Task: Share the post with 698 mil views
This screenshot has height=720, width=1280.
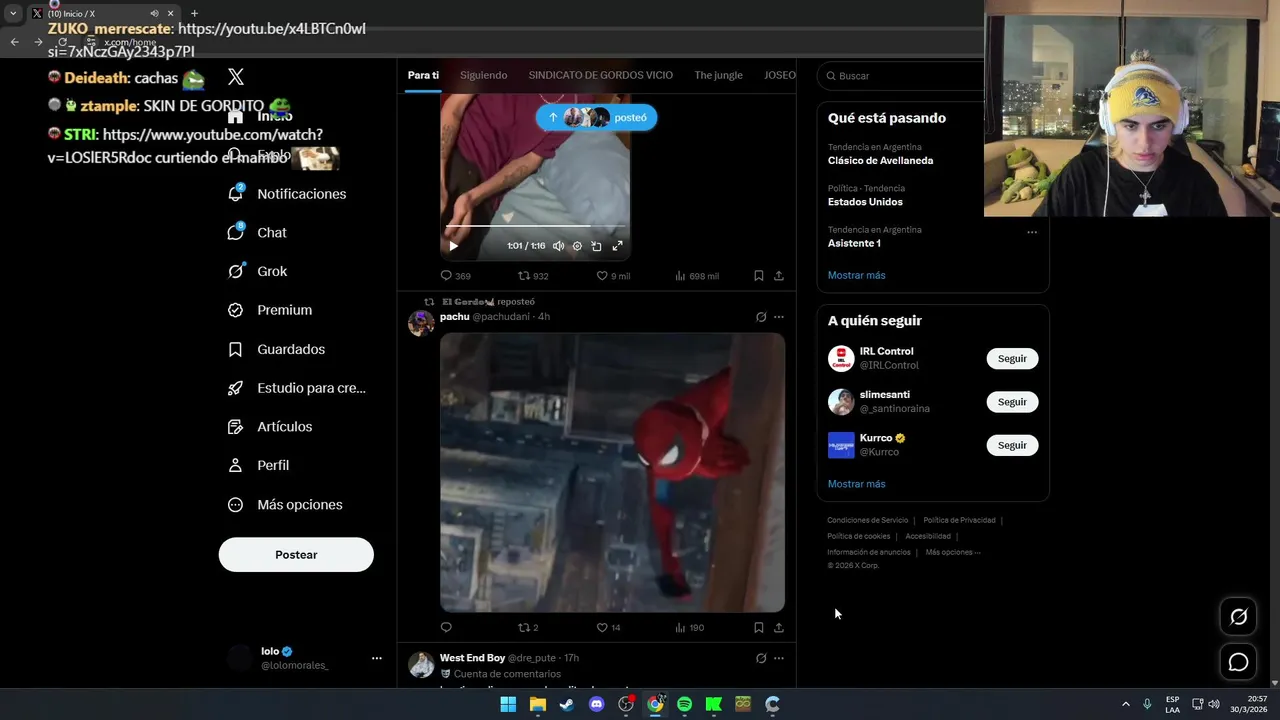Action: point(779,276)
